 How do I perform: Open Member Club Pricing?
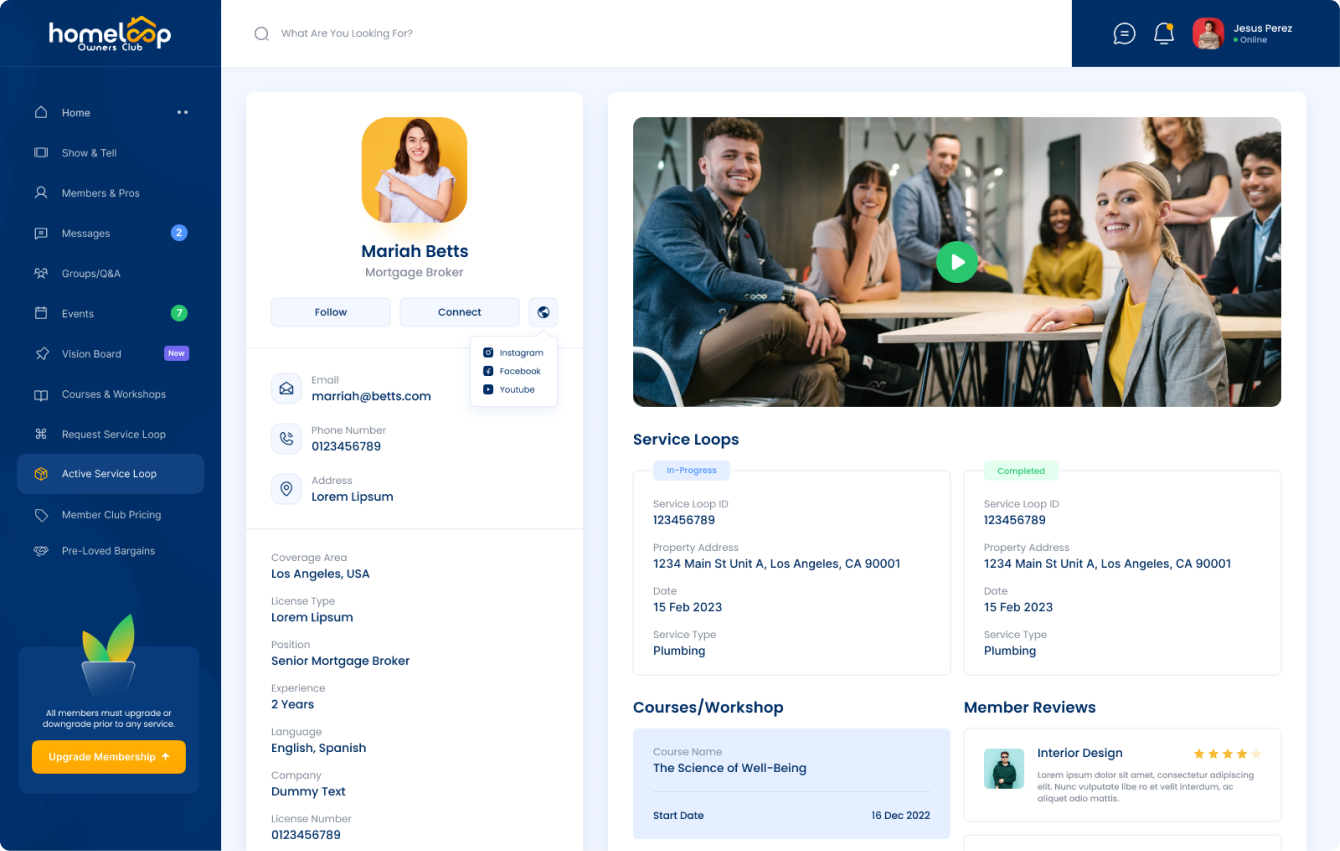(x=110, y=515)
